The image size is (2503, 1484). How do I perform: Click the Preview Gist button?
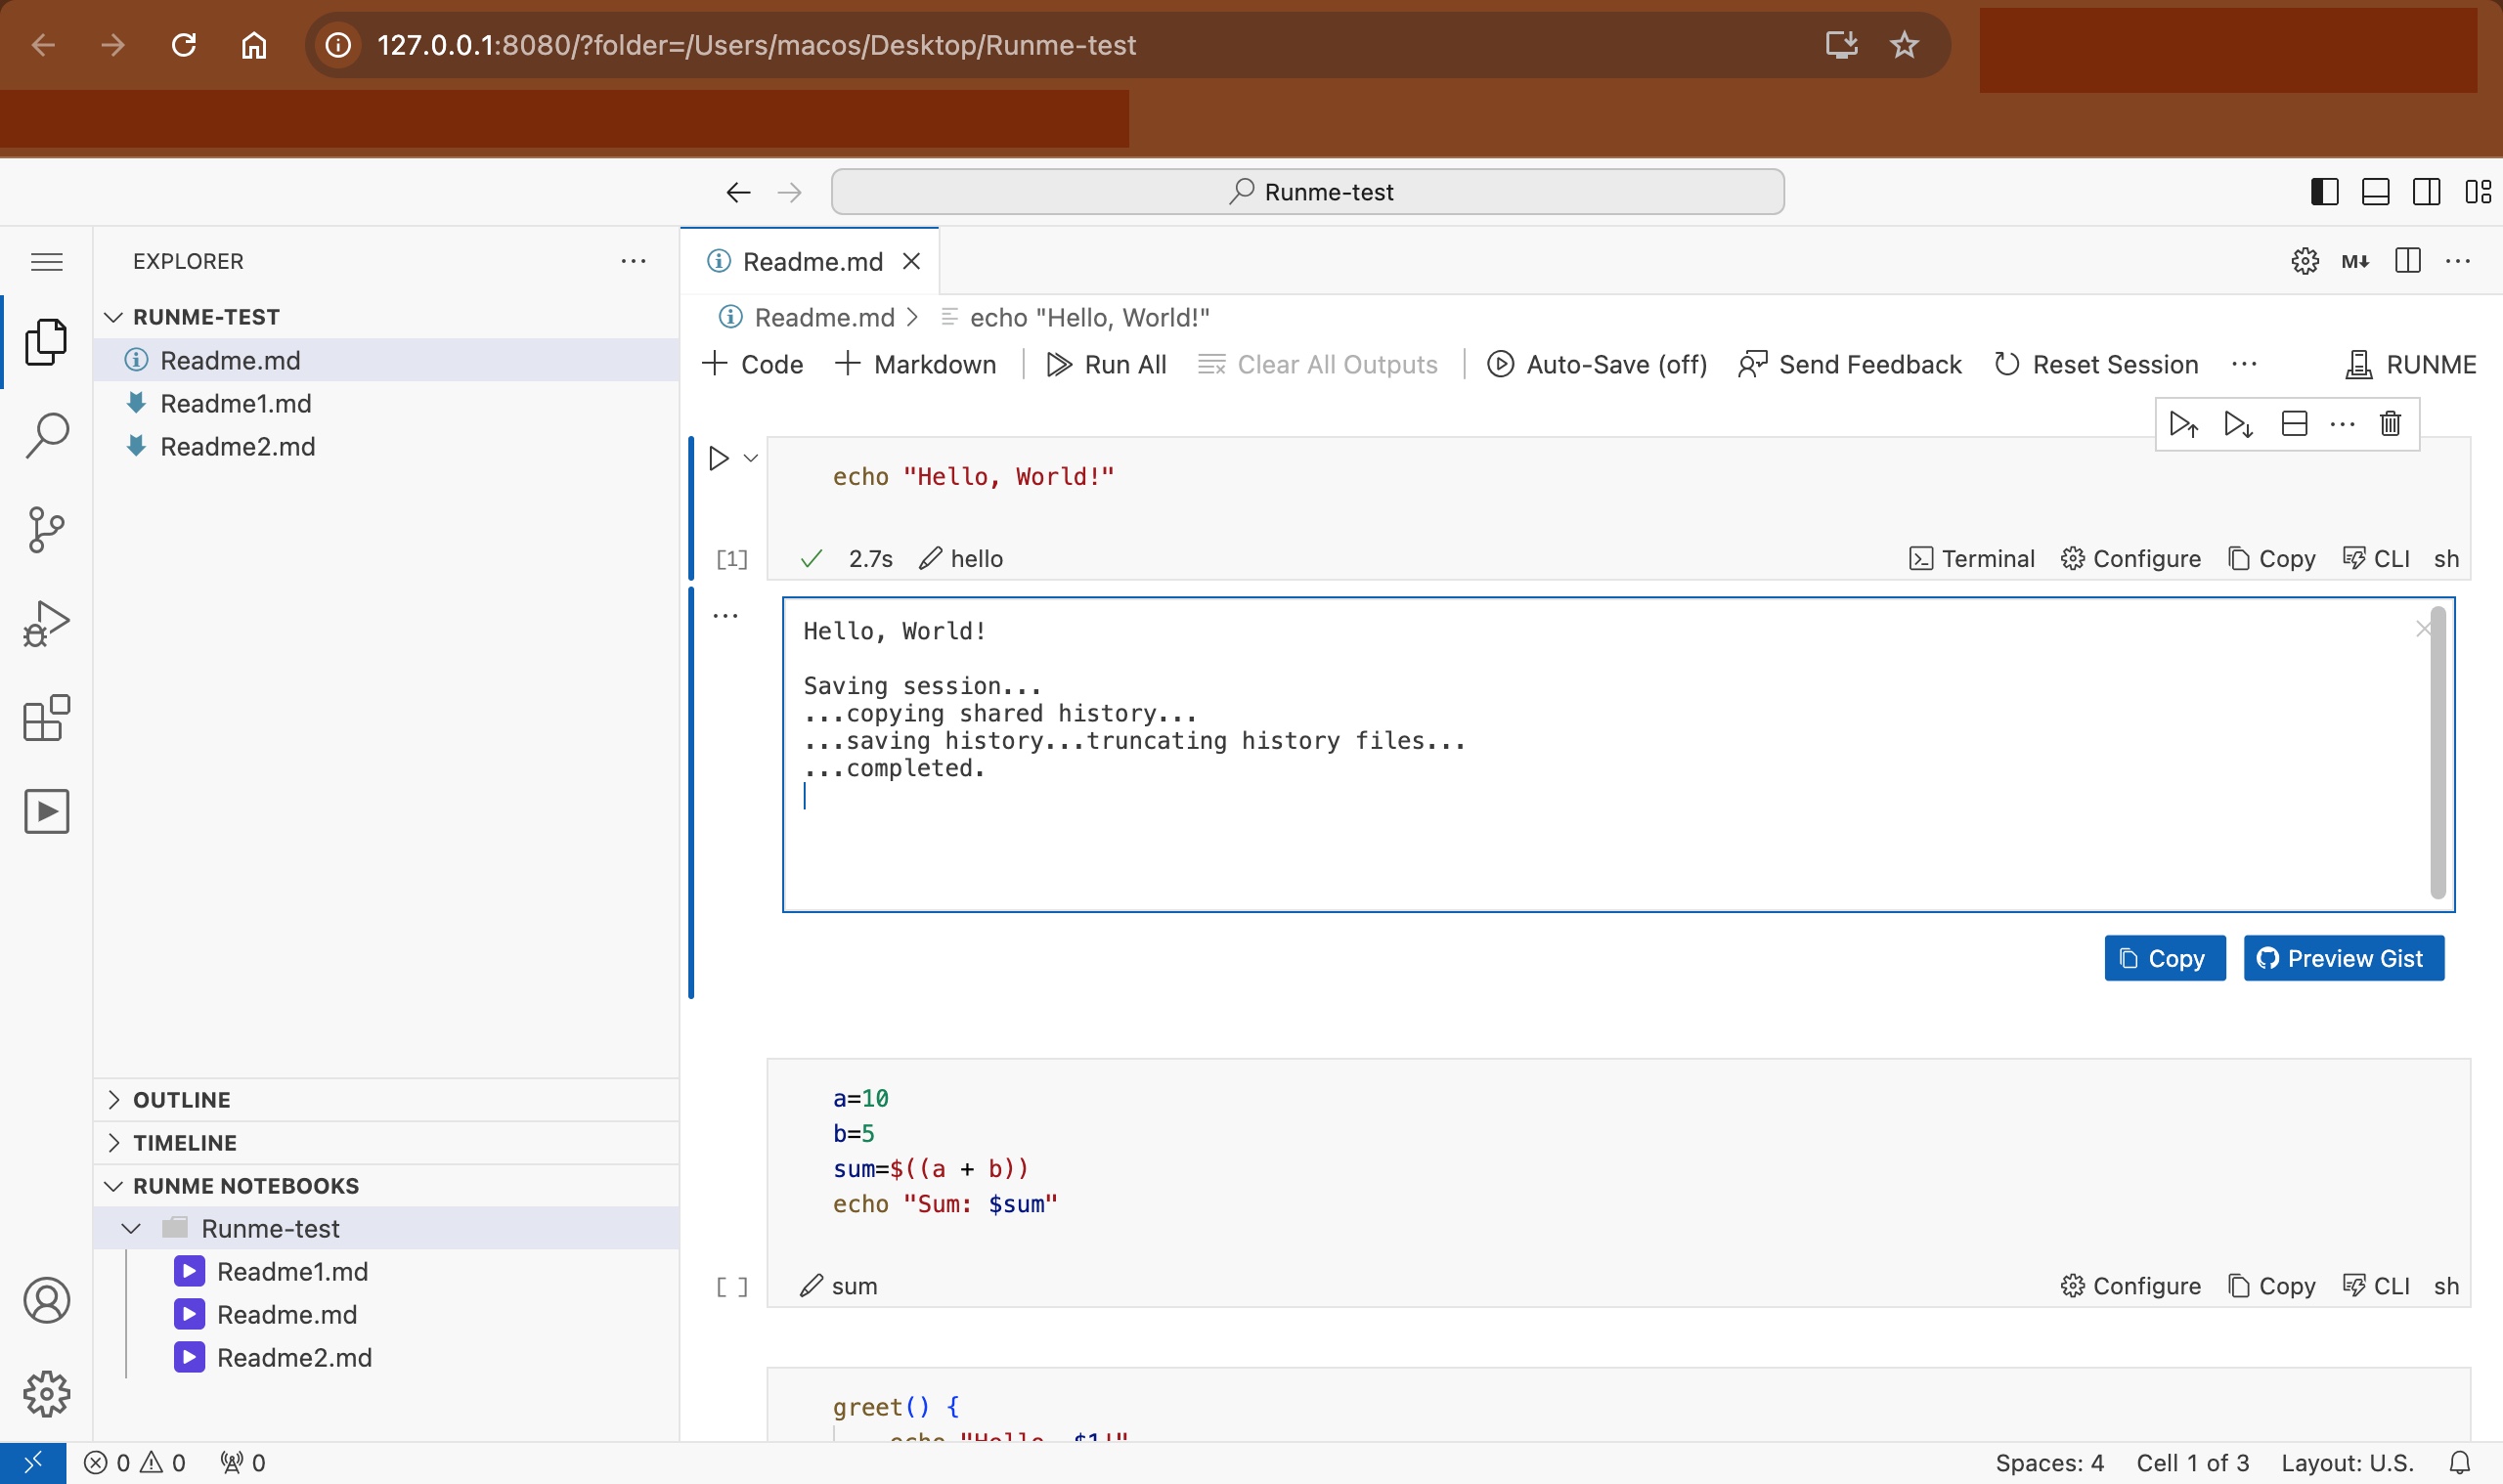click(x=2343, y=958)
